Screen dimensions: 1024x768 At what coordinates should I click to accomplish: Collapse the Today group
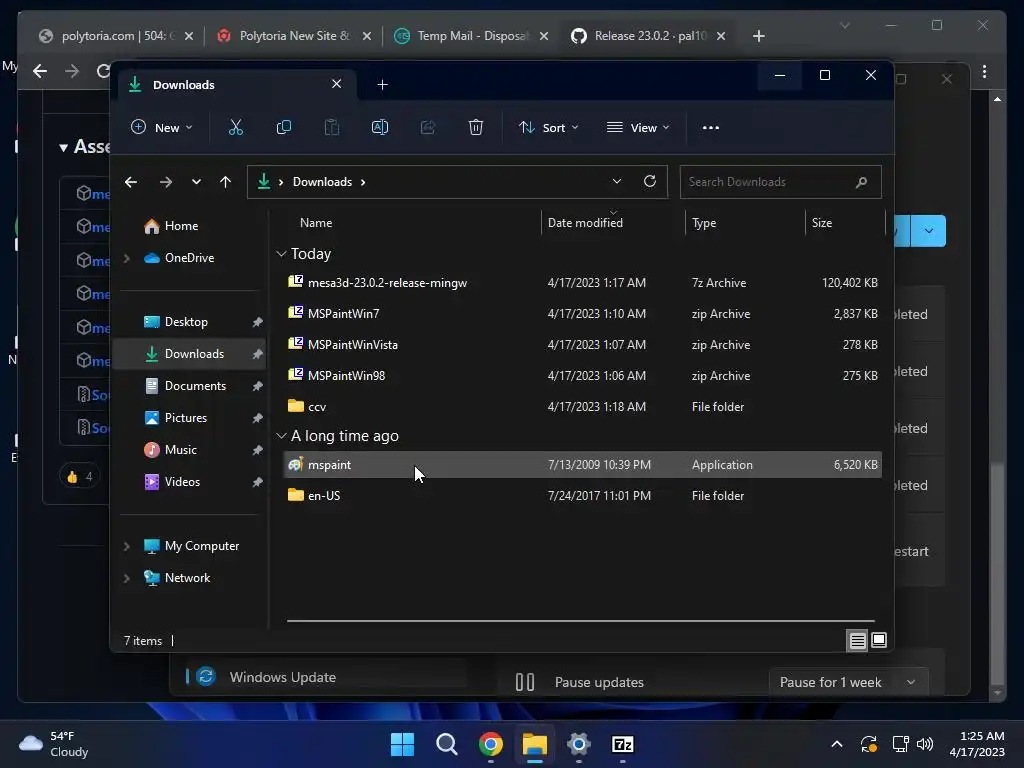point(281,253)
